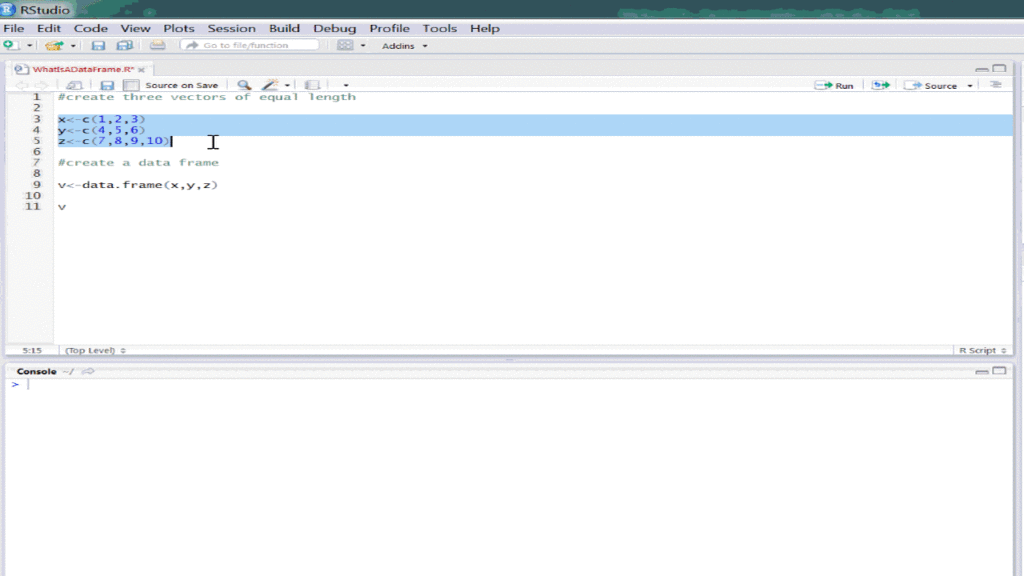Open the (Top Level) scope selector

[x=95, y=350]
